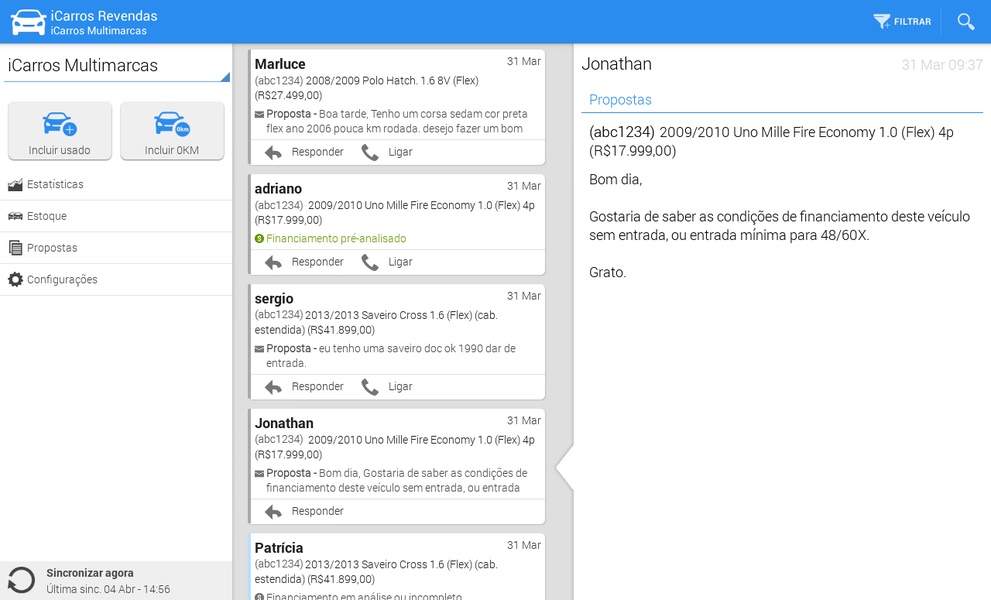991x600 pixels.
Task: Click the iCarros car logo icon
Action: pyautogui.click(x=28, y=22)
